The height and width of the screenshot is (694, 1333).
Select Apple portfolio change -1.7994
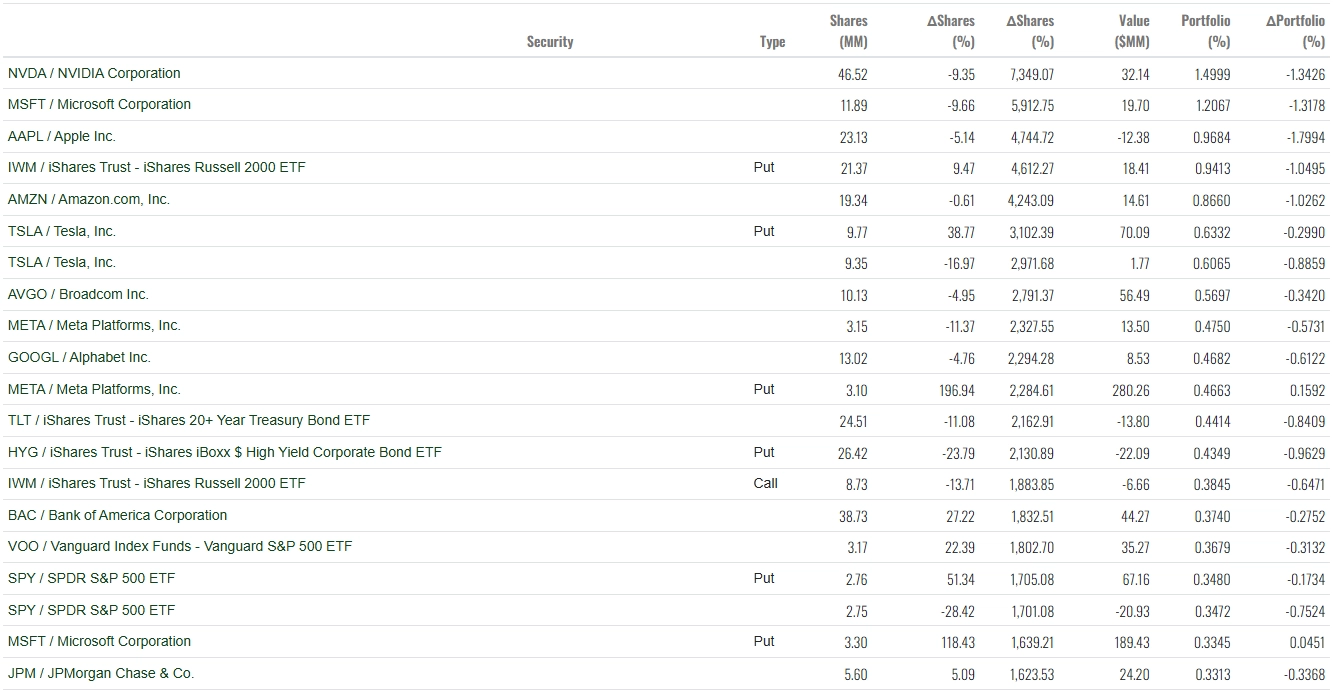pyautogui.click(x=1305, y=137)
